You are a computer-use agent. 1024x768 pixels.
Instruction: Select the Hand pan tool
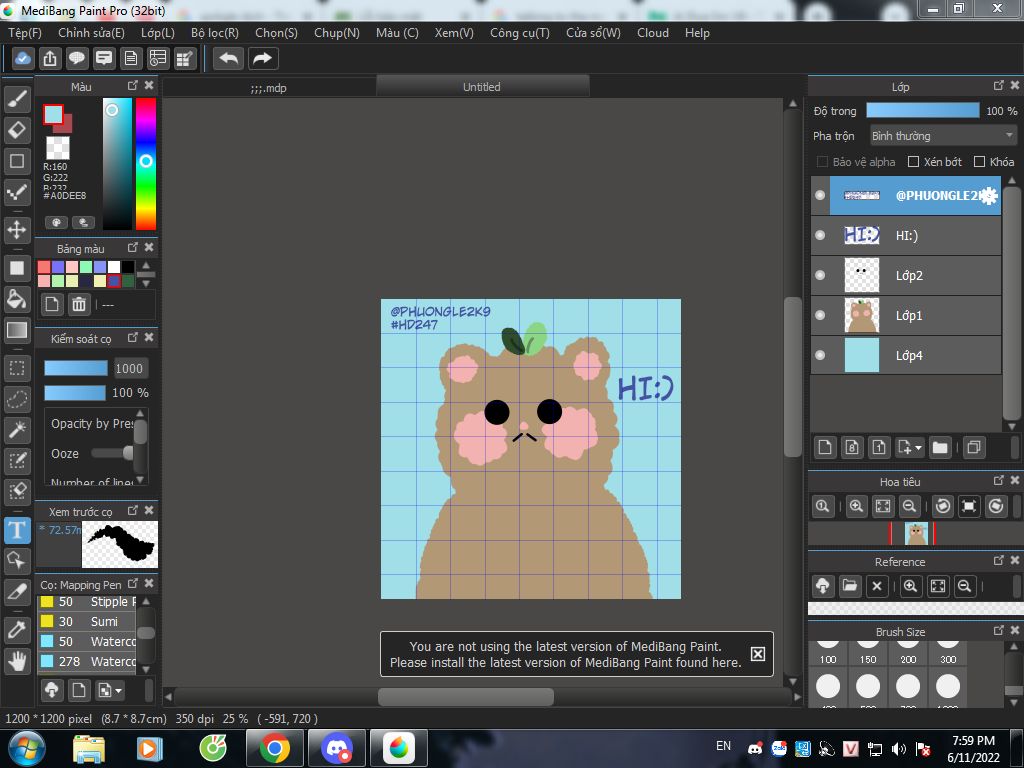tap(17, 660)
